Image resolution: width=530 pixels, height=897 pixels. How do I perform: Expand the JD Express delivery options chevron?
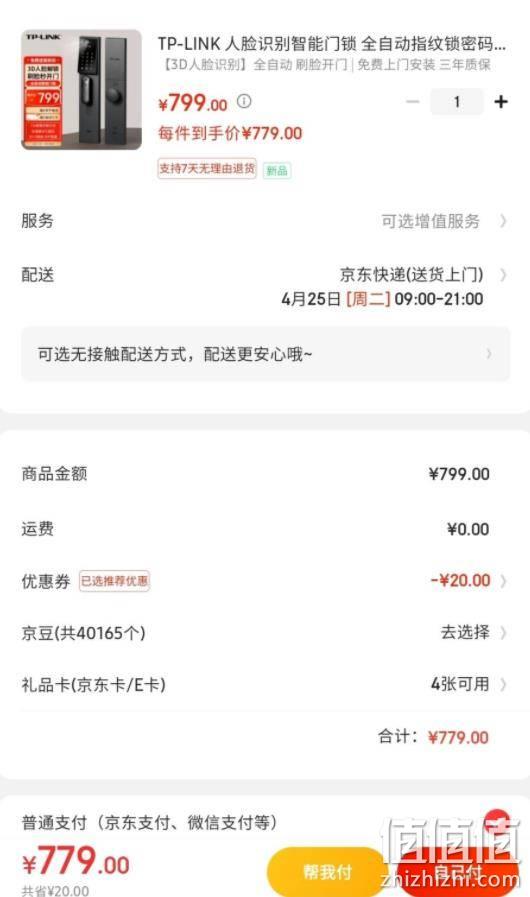coord(503,275)
